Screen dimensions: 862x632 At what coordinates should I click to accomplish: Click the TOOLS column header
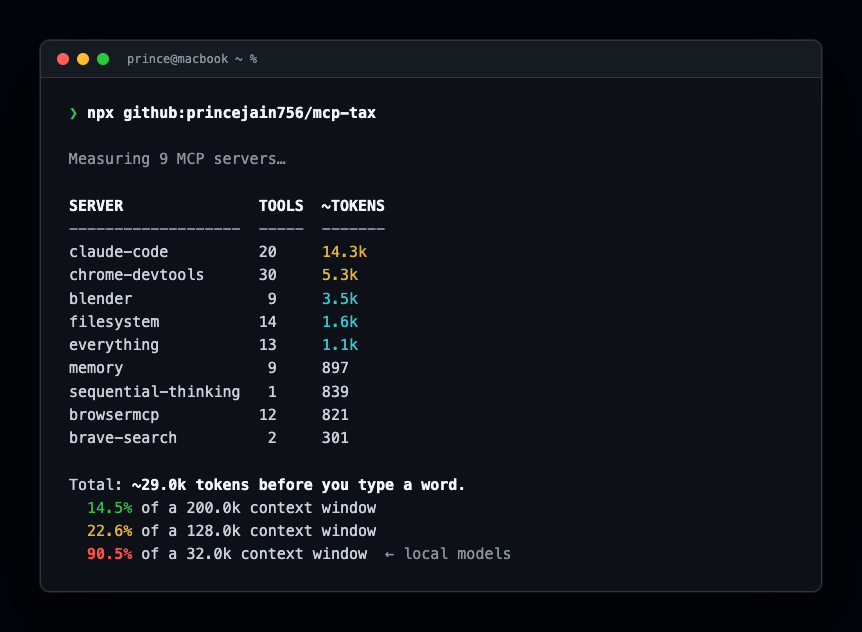pos(281,206)
